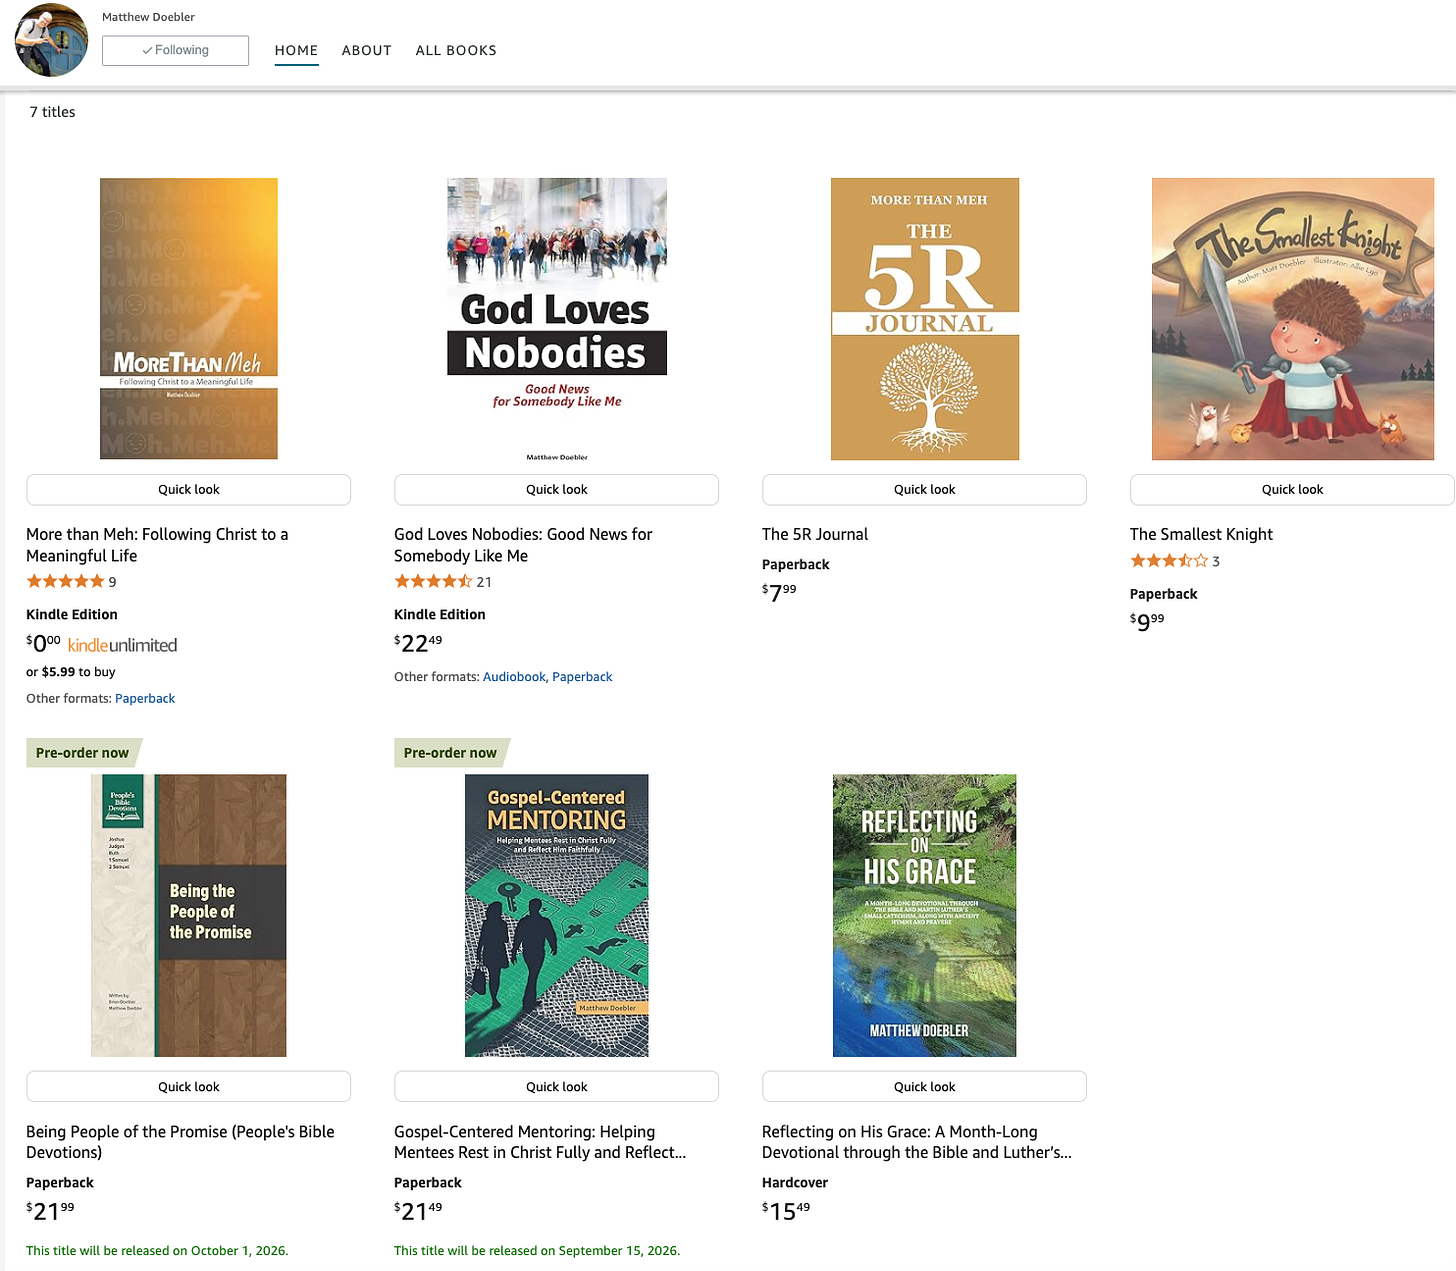The image size is (1456, 1271).
Task: View star ratings for The Smallest Knight
Action: click(1169, 561)
